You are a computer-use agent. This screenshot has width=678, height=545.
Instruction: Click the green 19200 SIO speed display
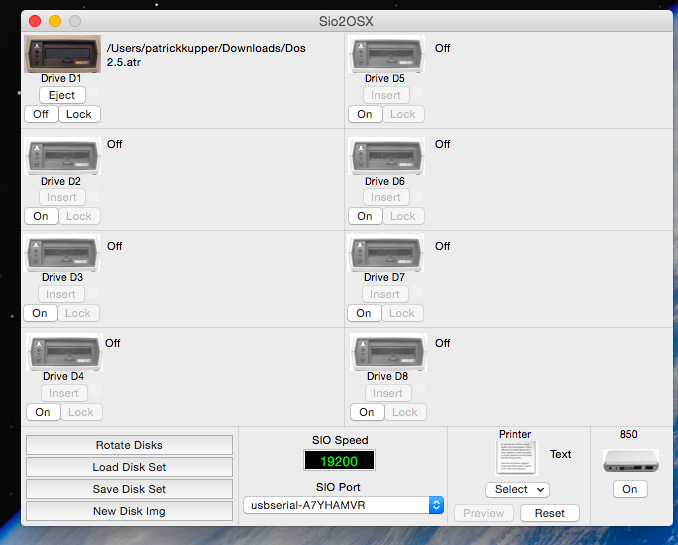coord(339,461)
